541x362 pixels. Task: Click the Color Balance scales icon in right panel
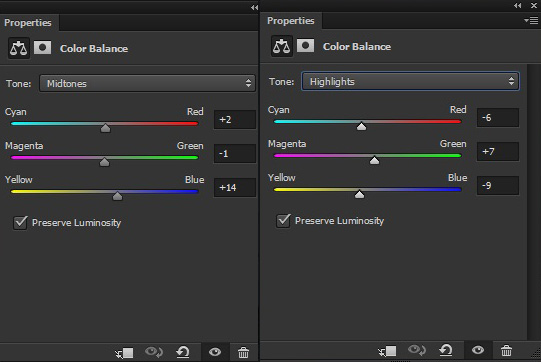point(282,46)
